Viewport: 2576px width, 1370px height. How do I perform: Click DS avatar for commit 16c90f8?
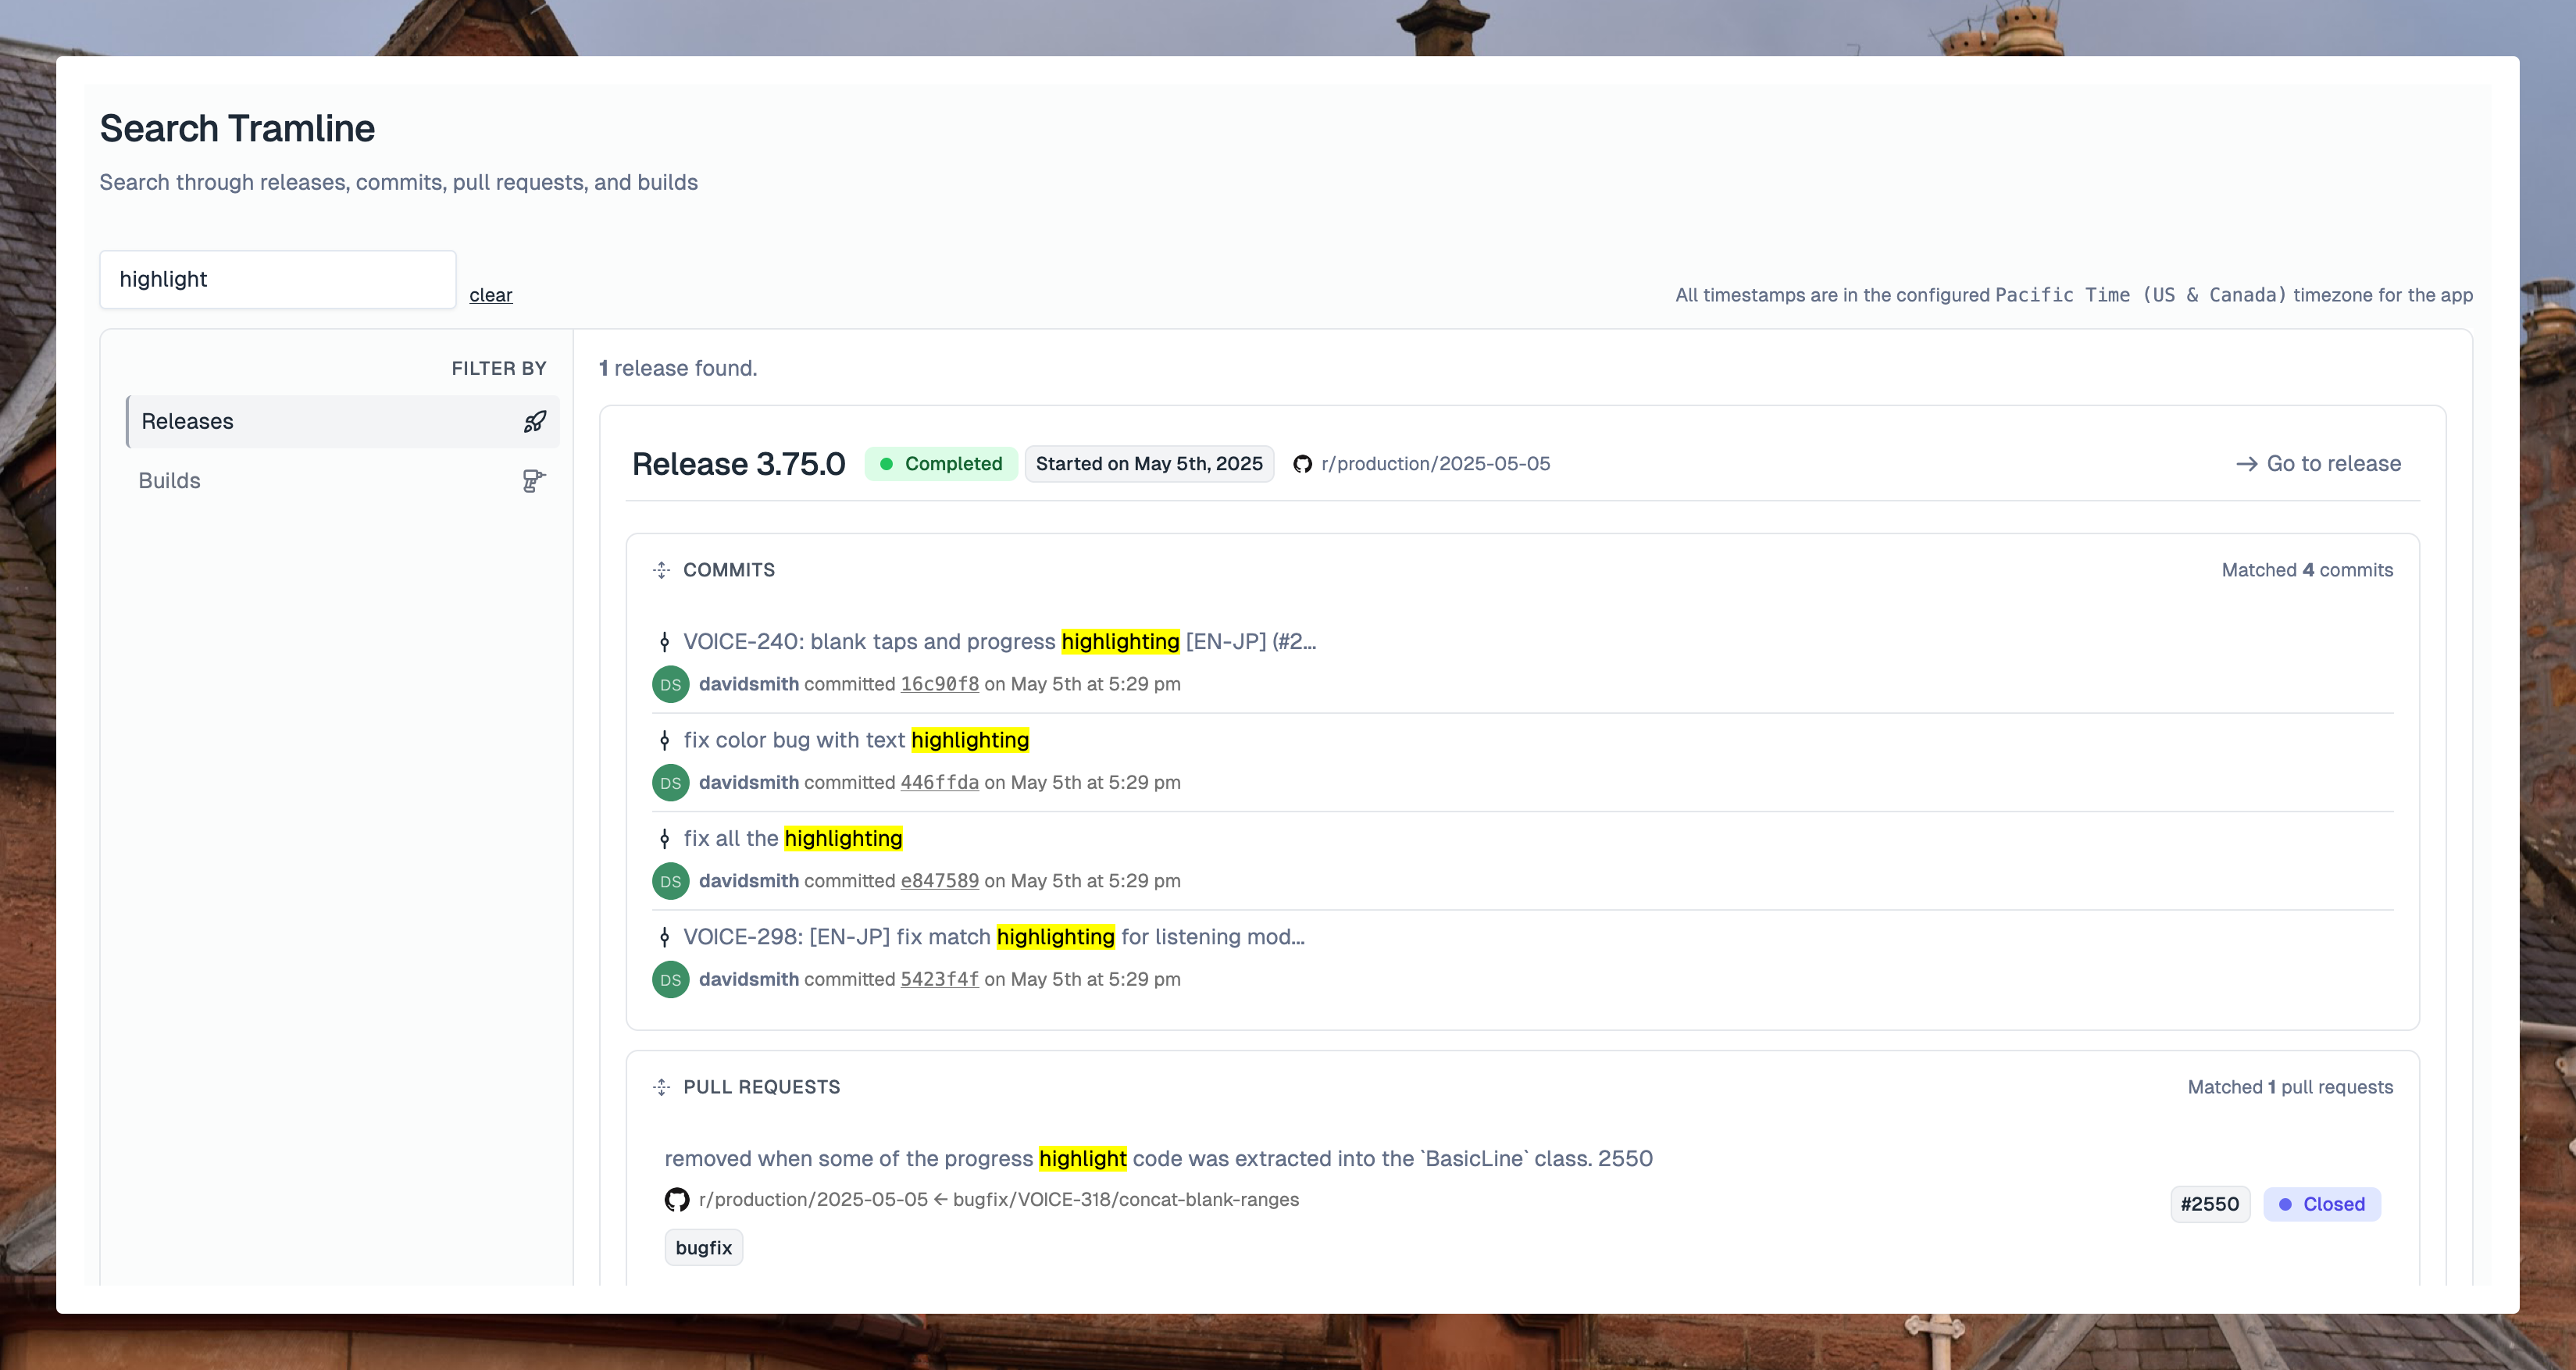(670, 685)
